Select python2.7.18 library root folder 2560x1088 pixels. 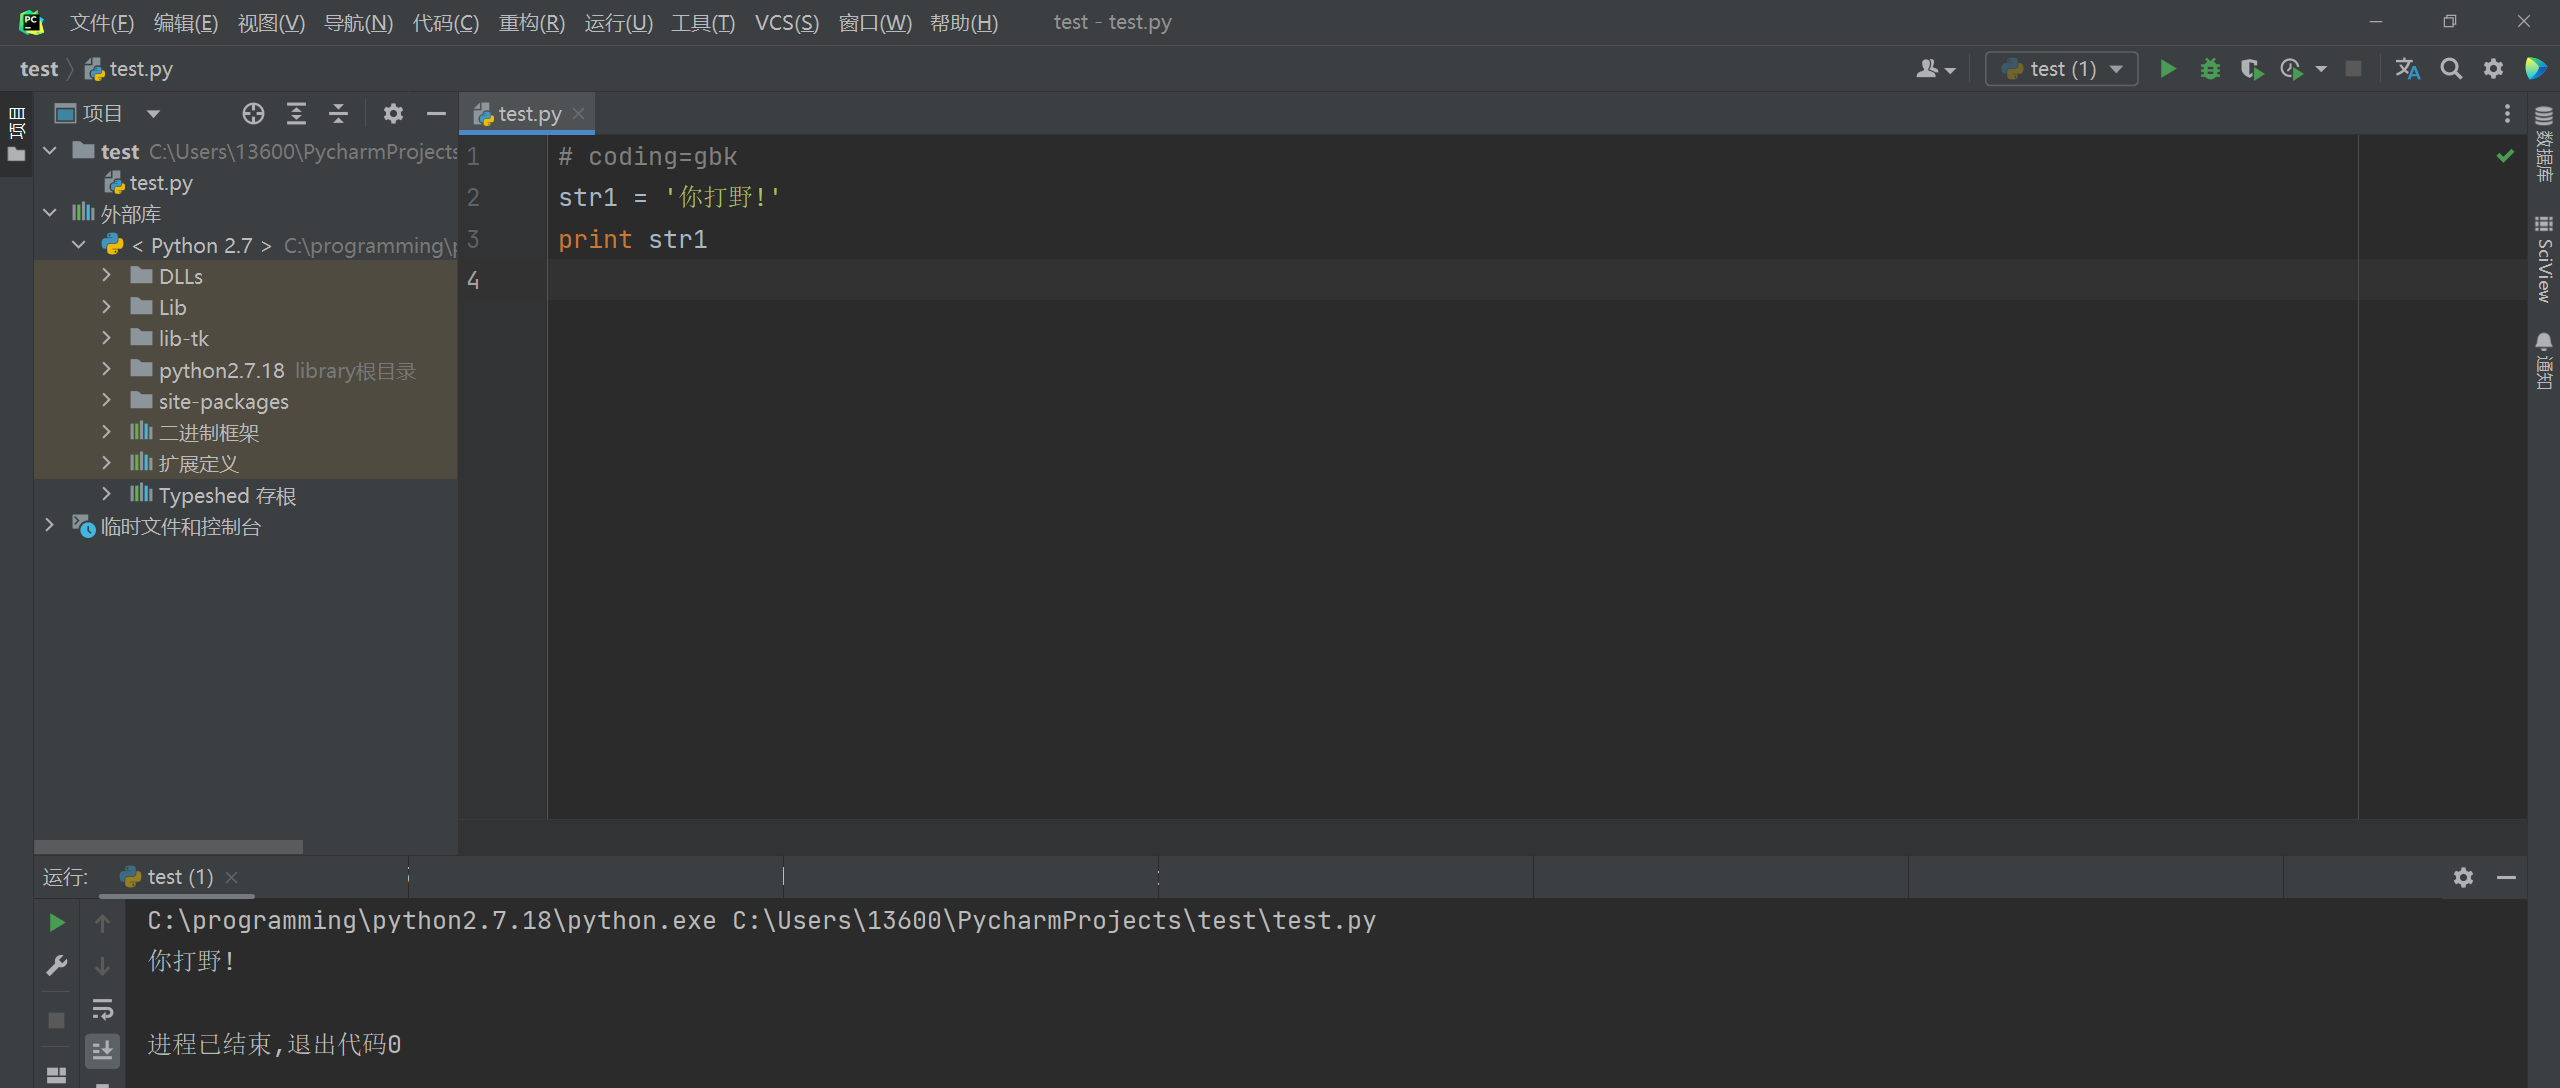246,370
